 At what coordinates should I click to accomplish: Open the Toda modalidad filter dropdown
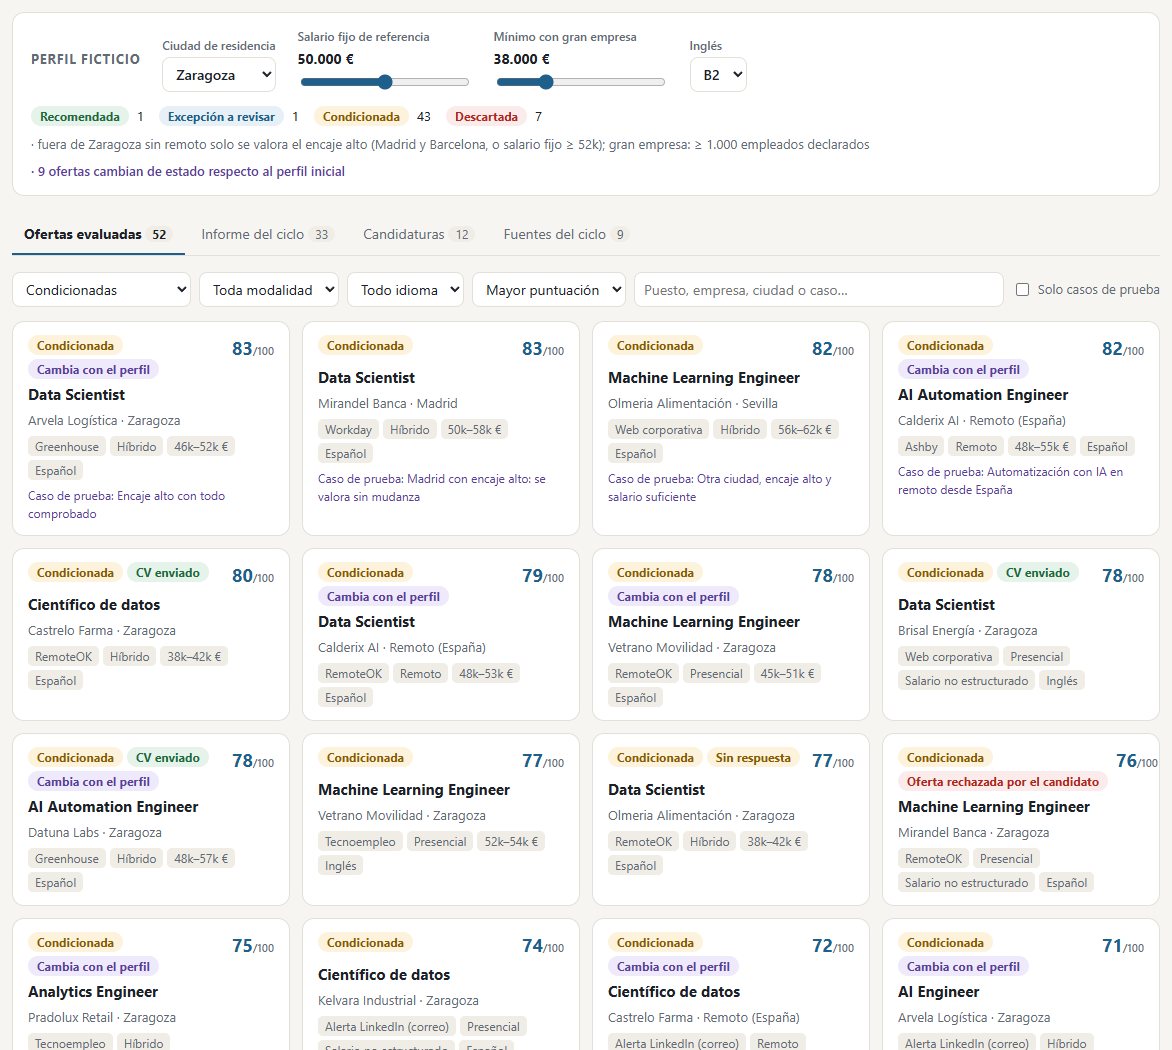[268, 290]
